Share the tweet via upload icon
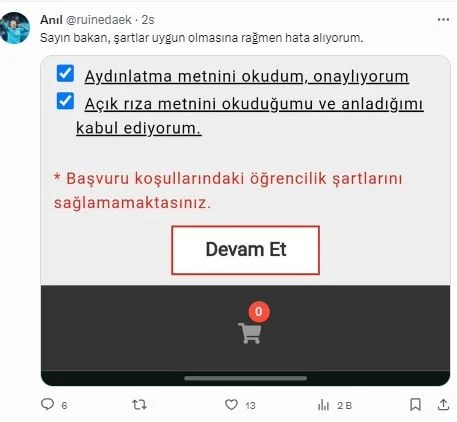Screen dimensions: 457x422 coord(443,404)
